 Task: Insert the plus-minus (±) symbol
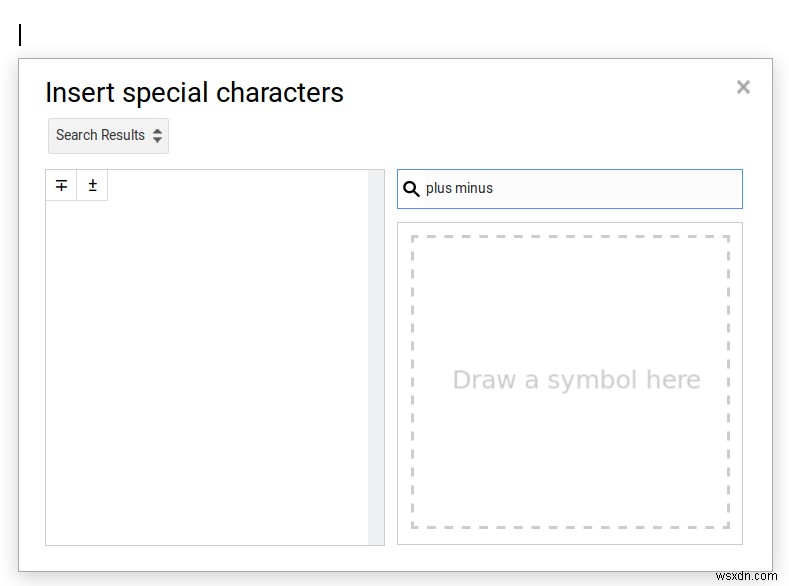pyautogui.click(x=92, y=185)
